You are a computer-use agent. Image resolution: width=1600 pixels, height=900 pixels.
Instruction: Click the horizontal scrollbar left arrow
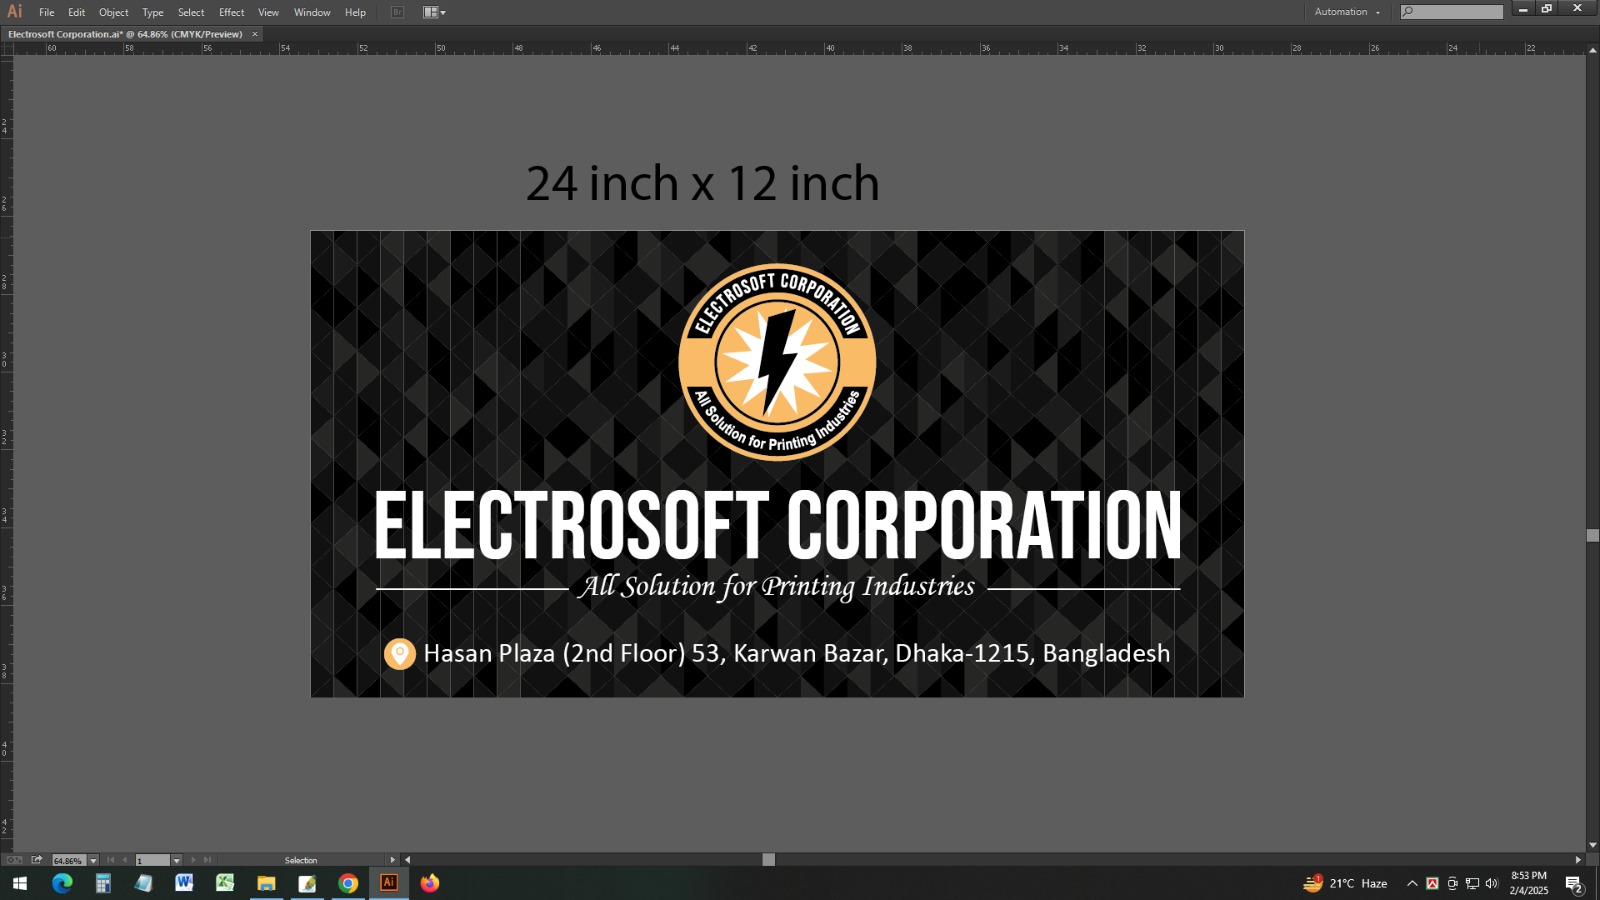click(x=407, y=860)
